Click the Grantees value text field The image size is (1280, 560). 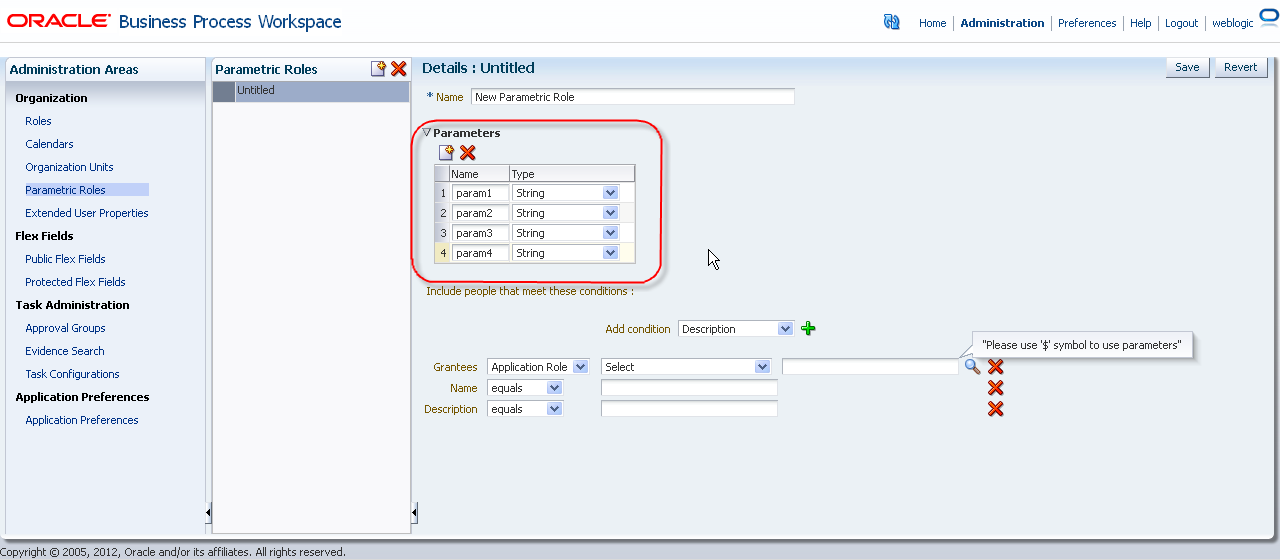(x=870, y=367)
